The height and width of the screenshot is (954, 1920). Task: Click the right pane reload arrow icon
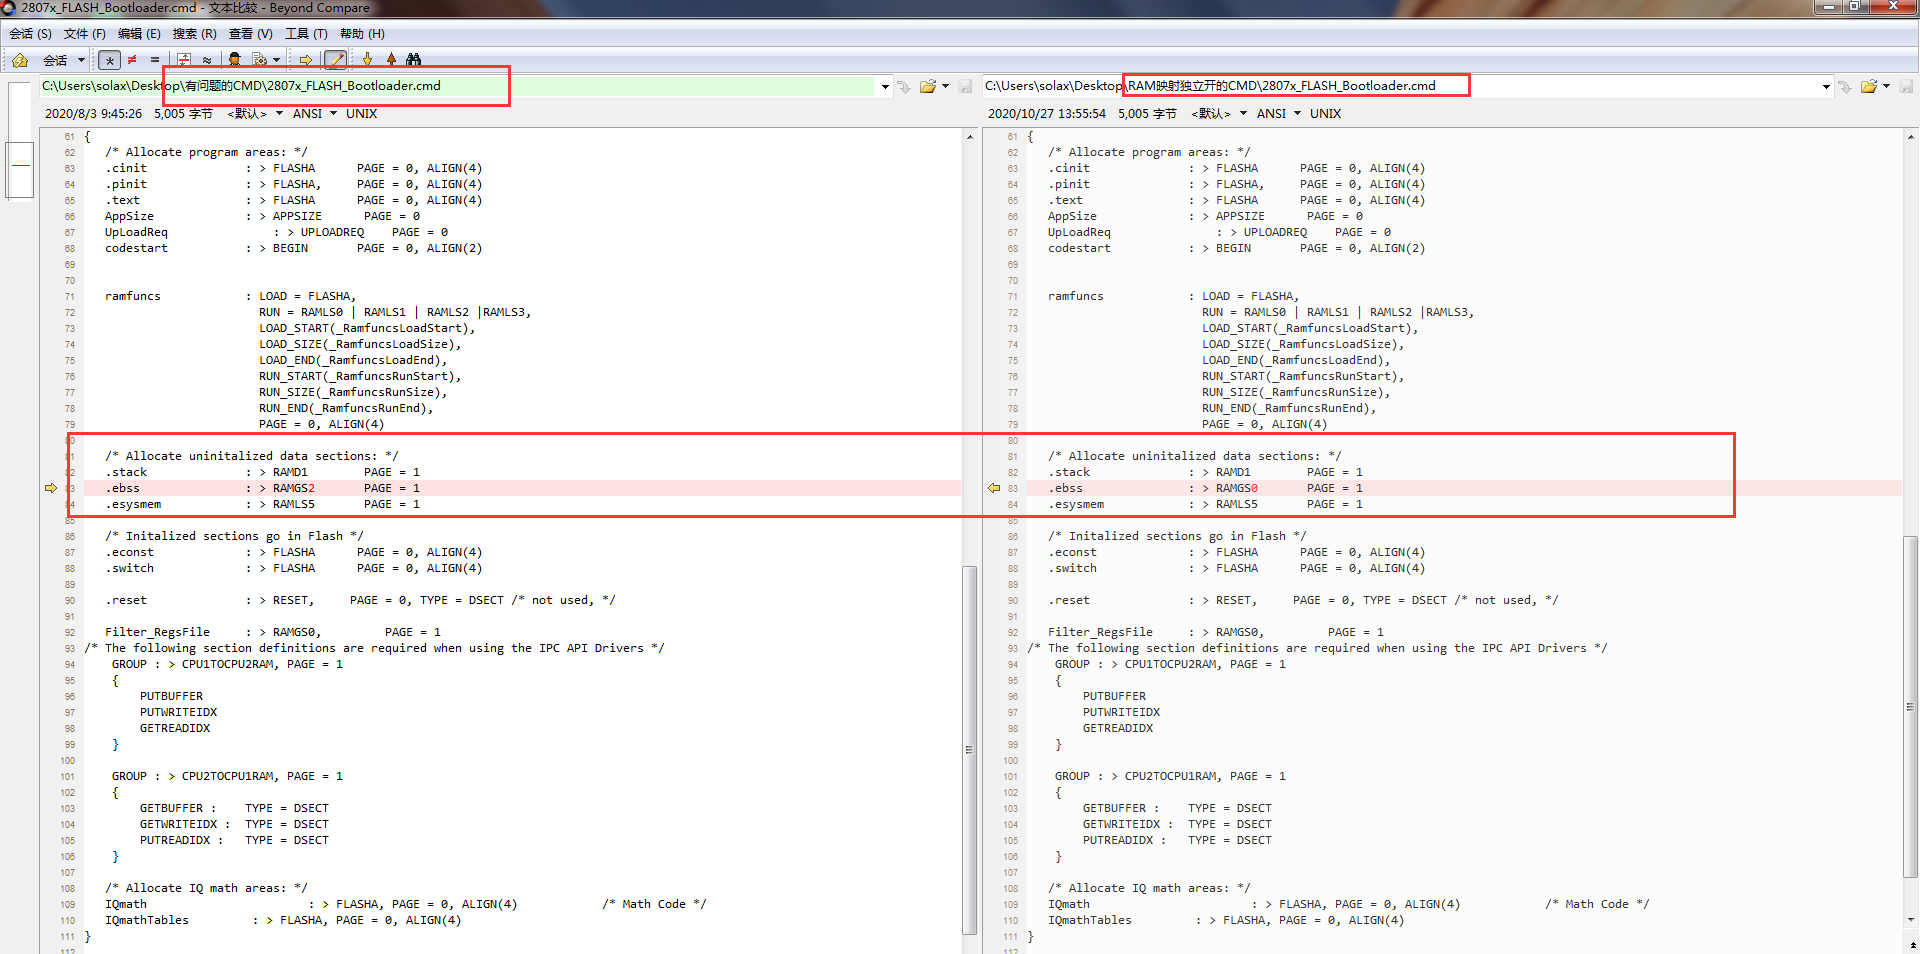click(1845, 87)
